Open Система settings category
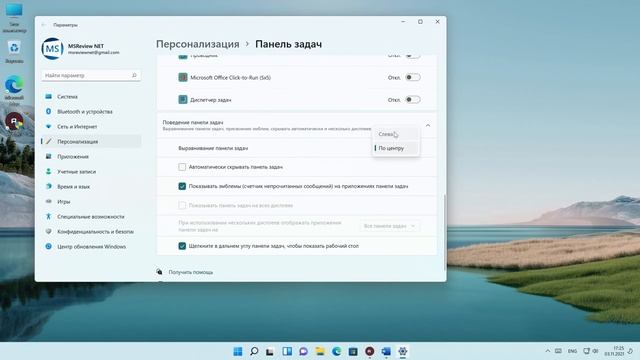 coord(91,96)
